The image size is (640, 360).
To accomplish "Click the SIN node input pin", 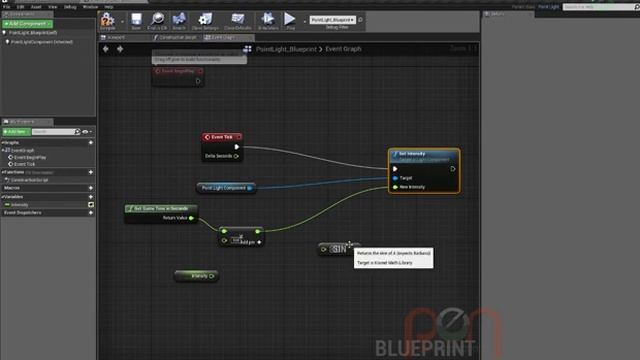I will click(x=324, y=249).
